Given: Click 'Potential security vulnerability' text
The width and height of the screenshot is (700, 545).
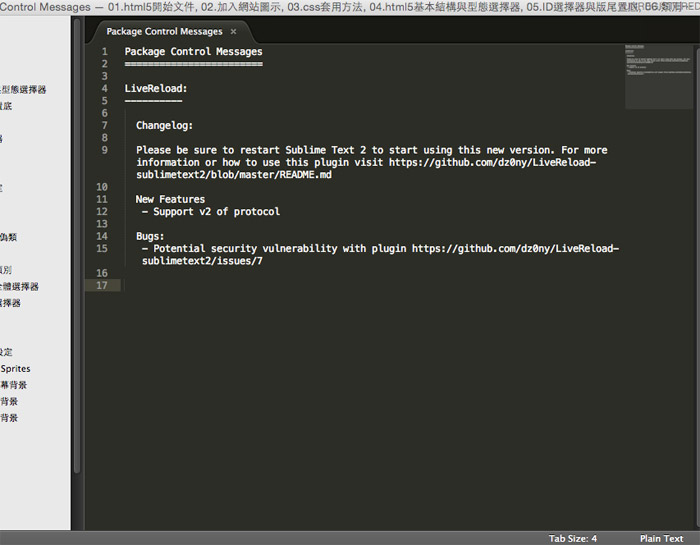Looking at the screenshot, I should pos(245,248).
